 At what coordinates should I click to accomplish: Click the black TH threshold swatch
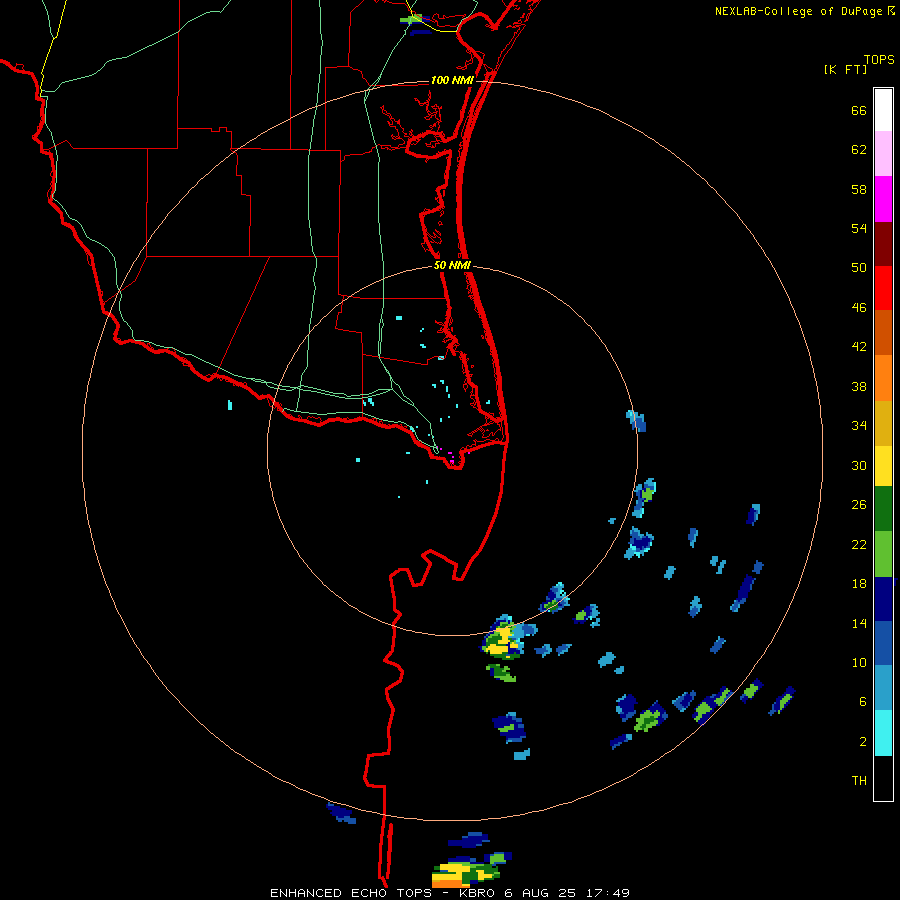coord(883,778)
